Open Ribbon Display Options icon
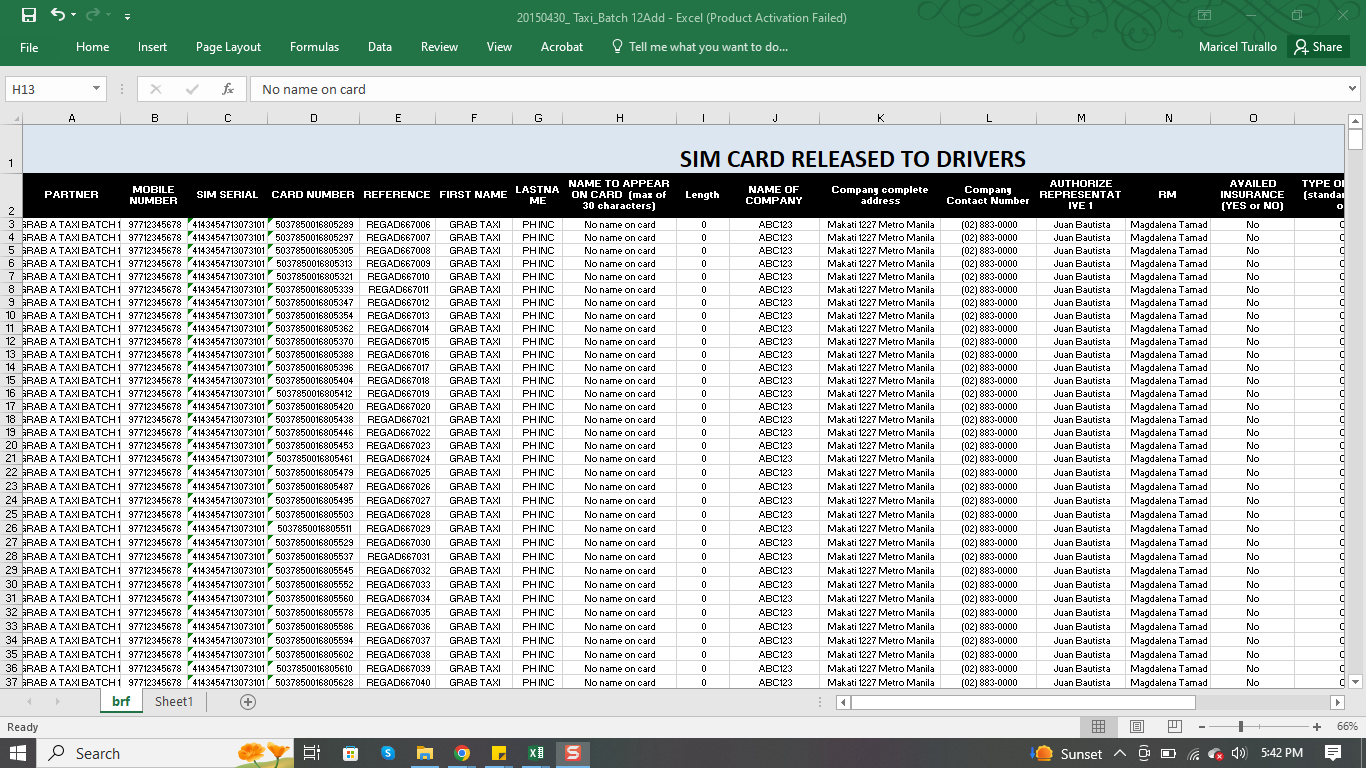The height and width of the screenshot is (768, 1366). tap(1205, 16)
